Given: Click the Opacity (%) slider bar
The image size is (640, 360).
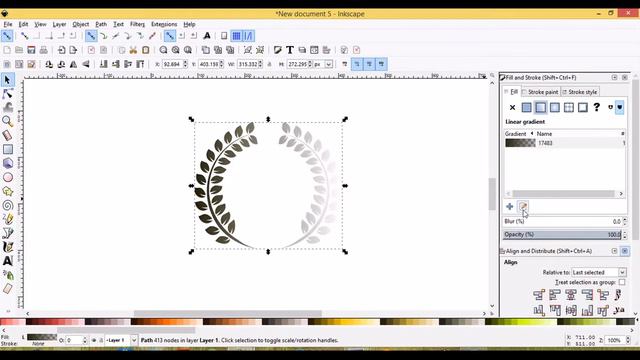Looking at the screenshot, I should (562, 235).
